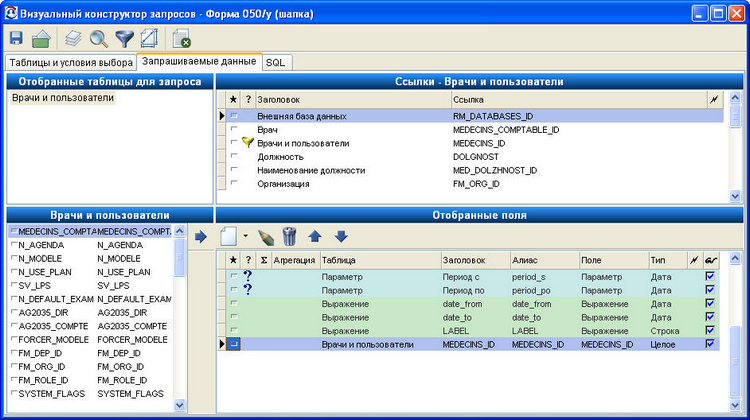Click selected fields scrollbar down arrow

tap(735, 406)
